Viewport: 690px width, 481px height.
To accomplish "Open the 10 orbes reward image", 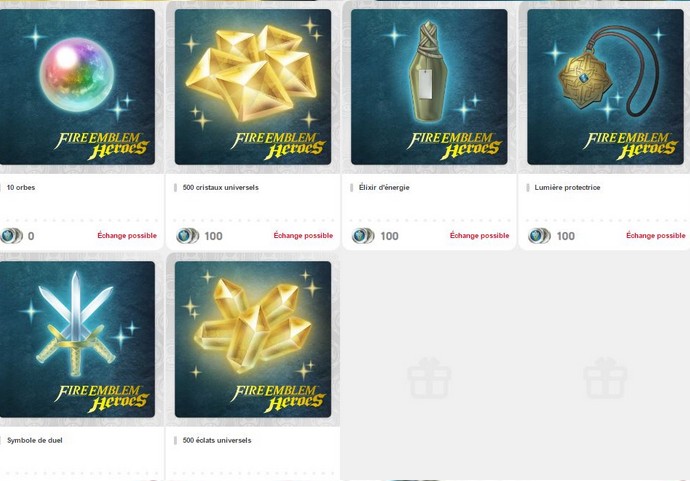I will 77,87.
